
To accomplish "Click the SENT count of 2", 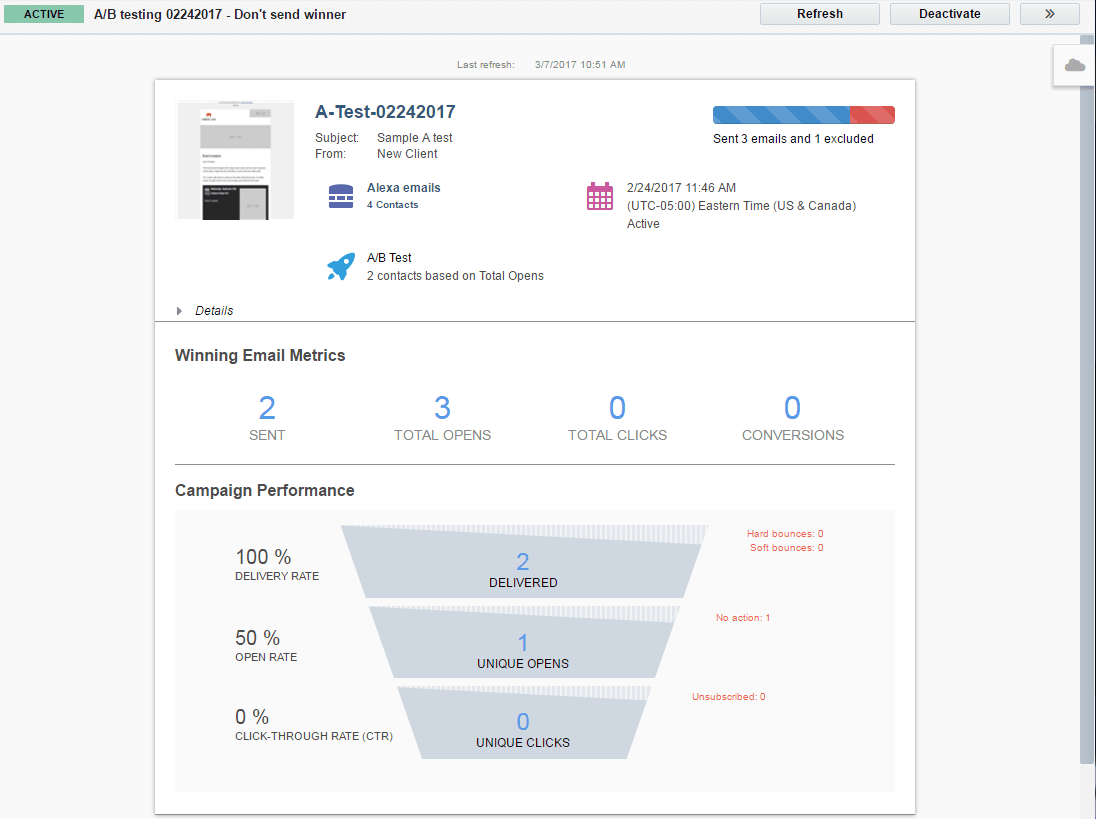I will [267, 408].
